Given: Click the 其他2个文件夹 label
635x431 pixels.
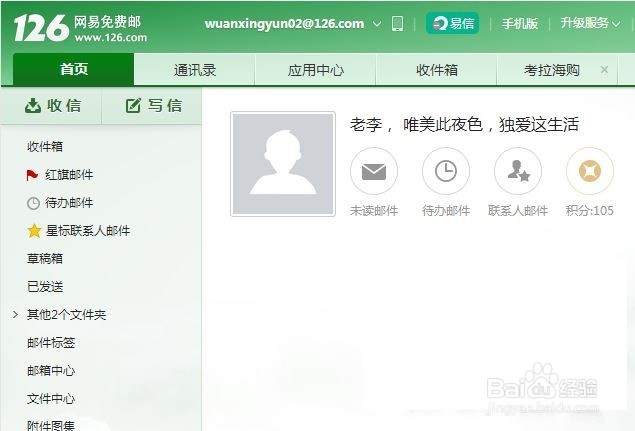Looking at the screenshot, I should pyautogui.click(x=66, y=314).
